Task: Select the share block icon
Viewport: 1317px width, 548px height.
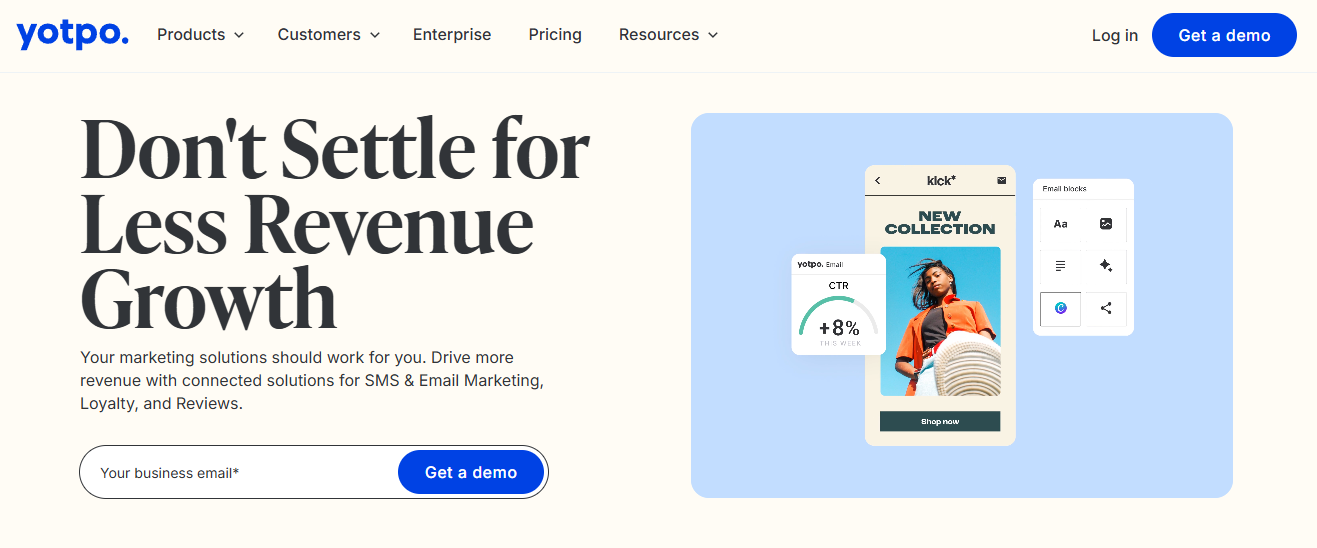Action: pos(1105,308)
